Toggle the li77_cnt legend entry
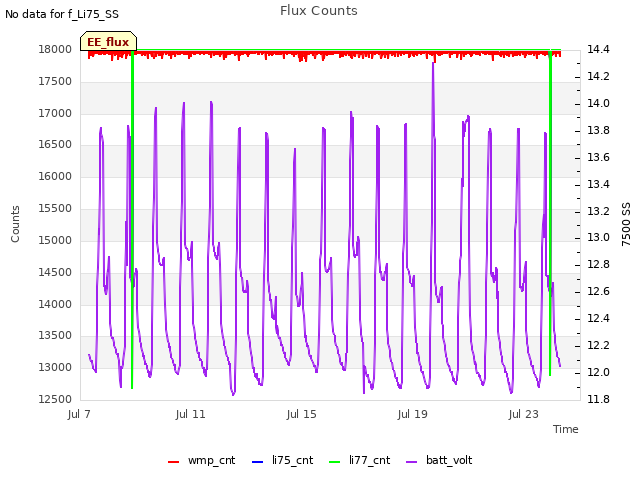The image size is (640, 480). tap(360, 460)
